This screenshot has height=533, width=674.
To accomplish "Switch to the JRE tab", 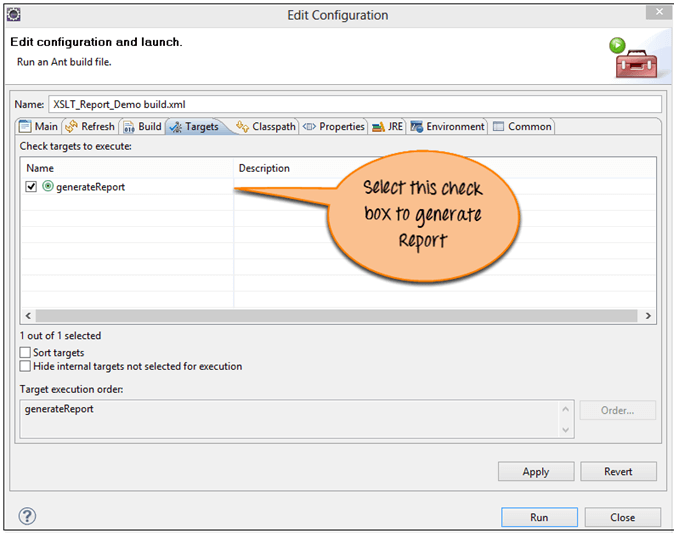I will coord(388,127).
